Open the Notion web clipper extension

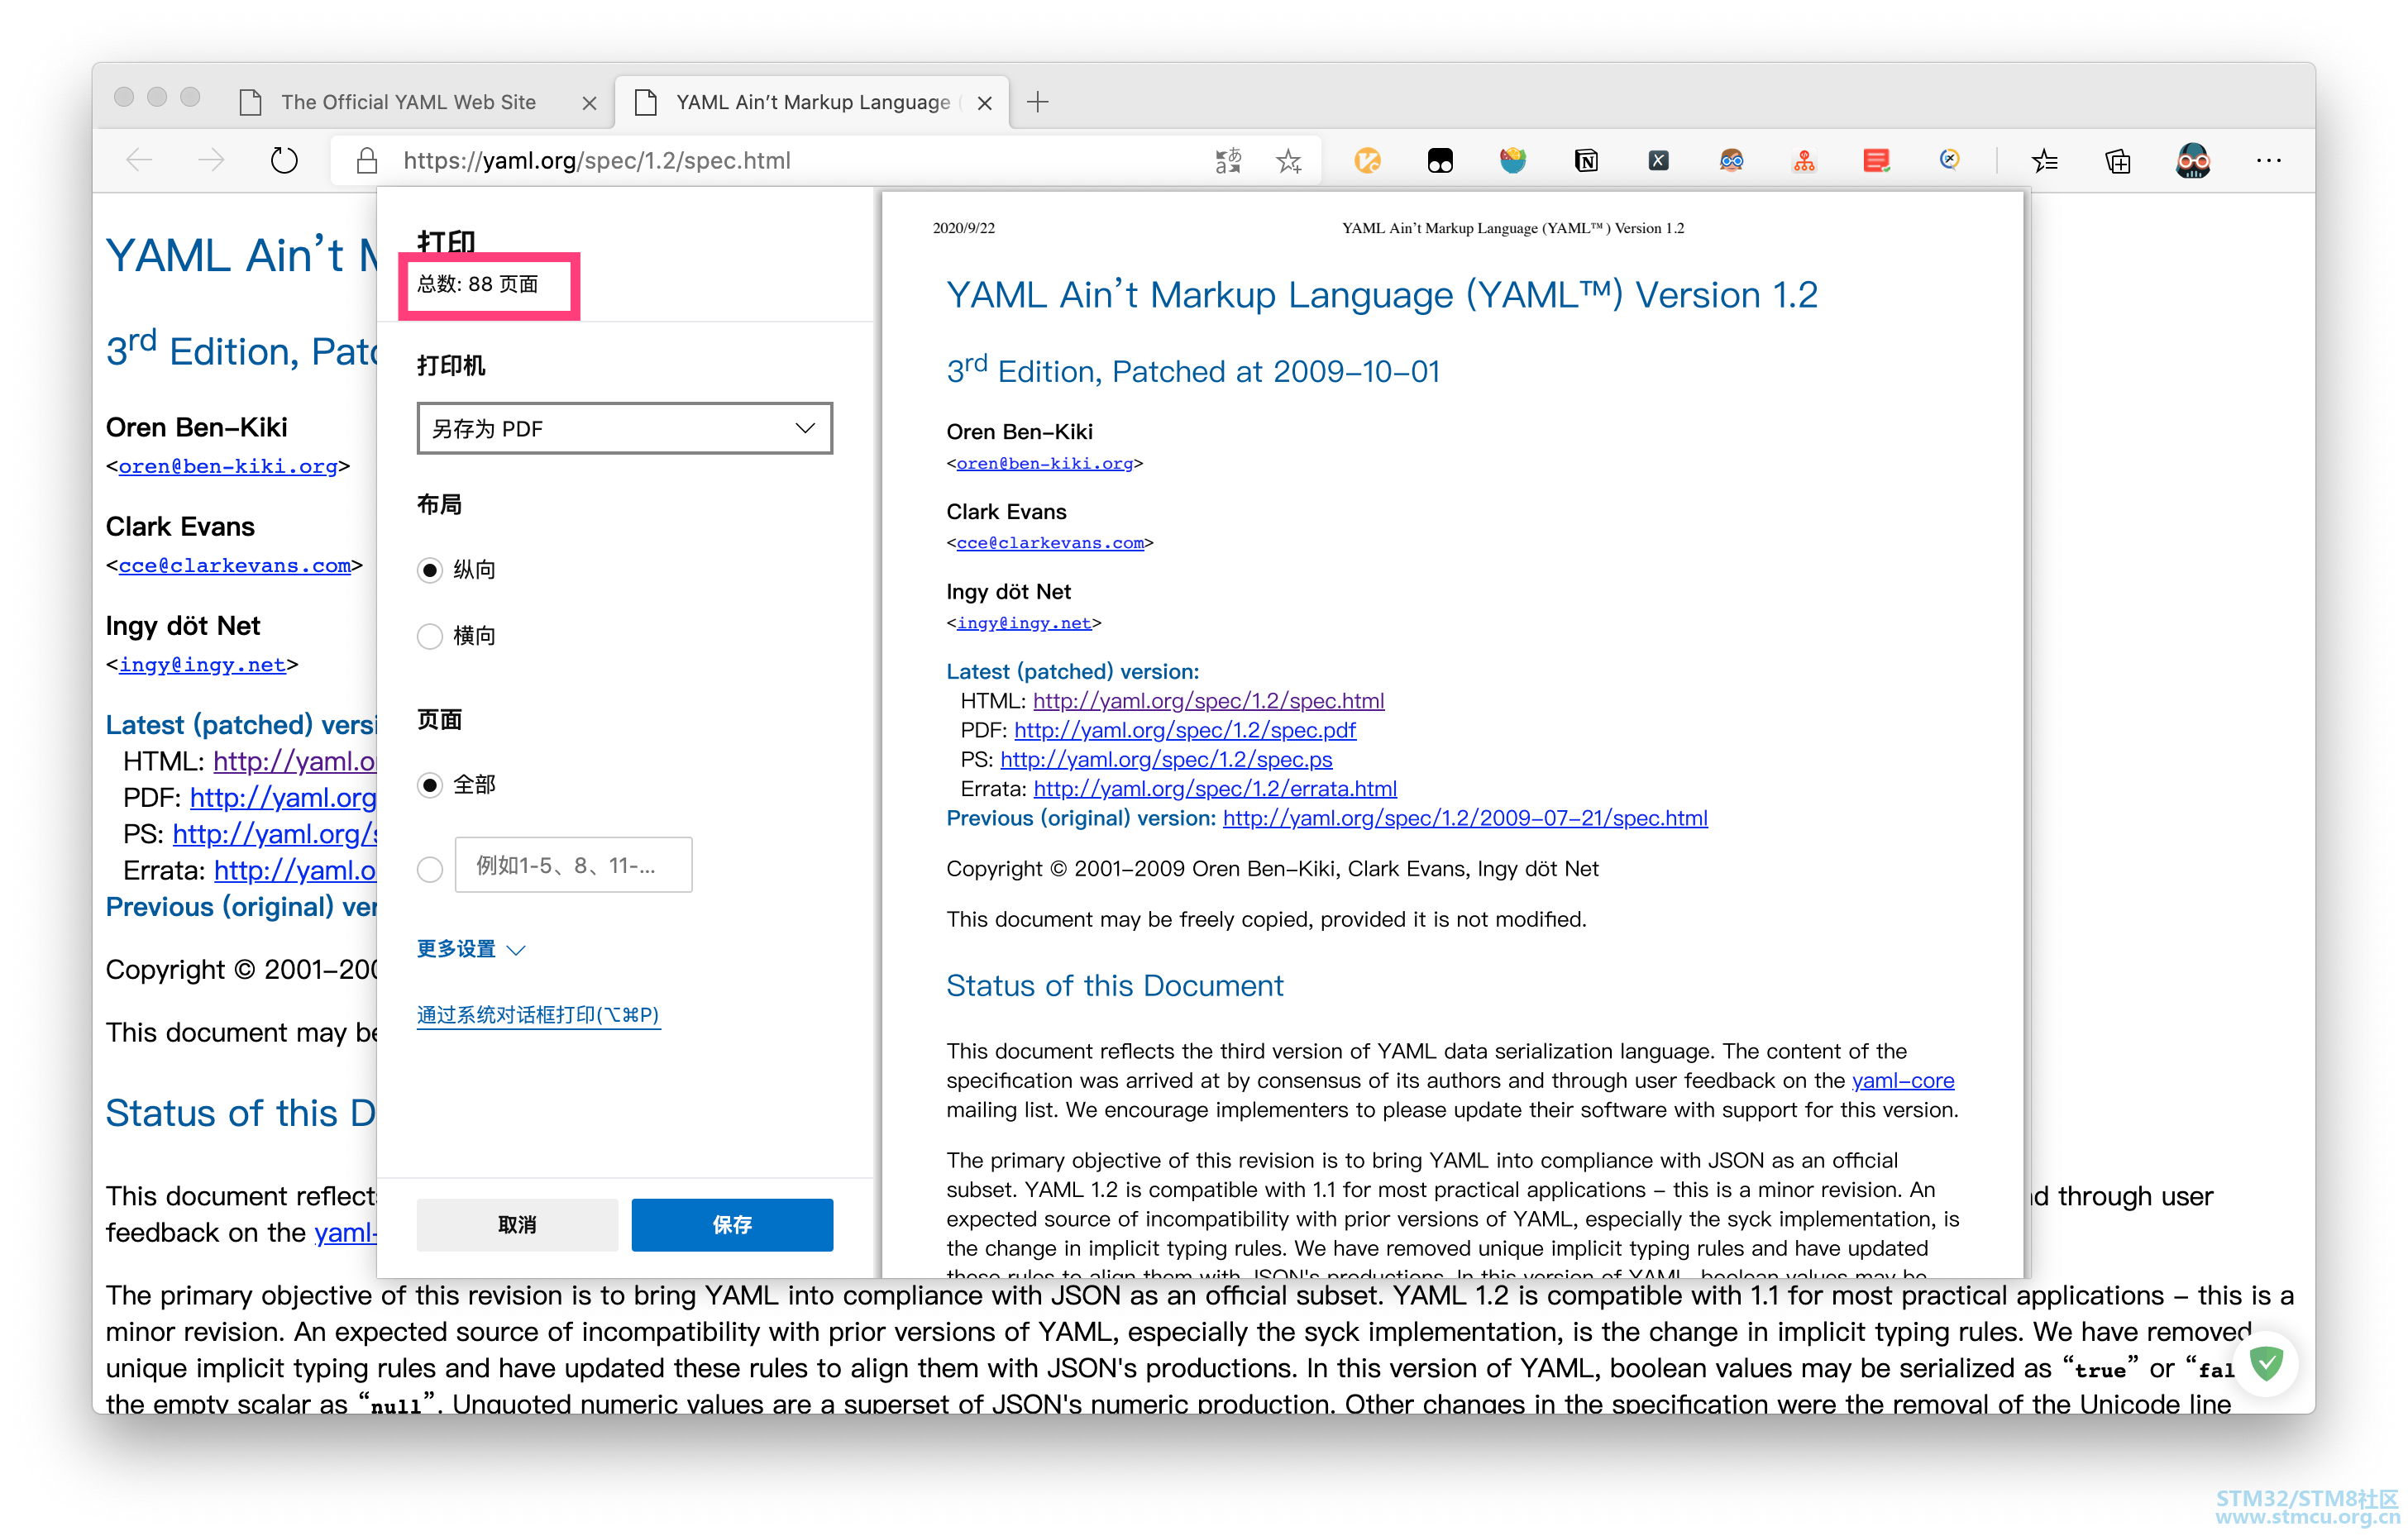click(1586, 160)
